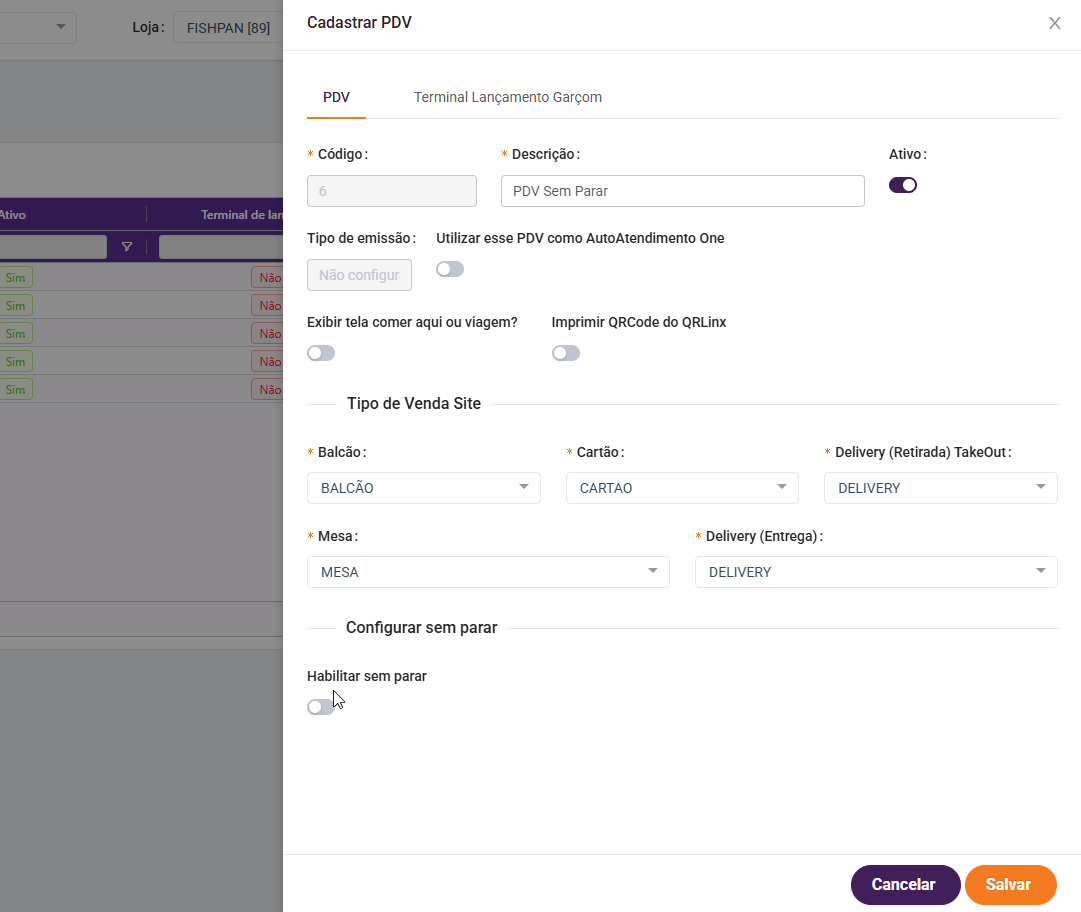The height and width of the screenshot is (912, 1081).
Task: Click the Salvar button
Action: pyautogui.click(x=1009, y=885)
